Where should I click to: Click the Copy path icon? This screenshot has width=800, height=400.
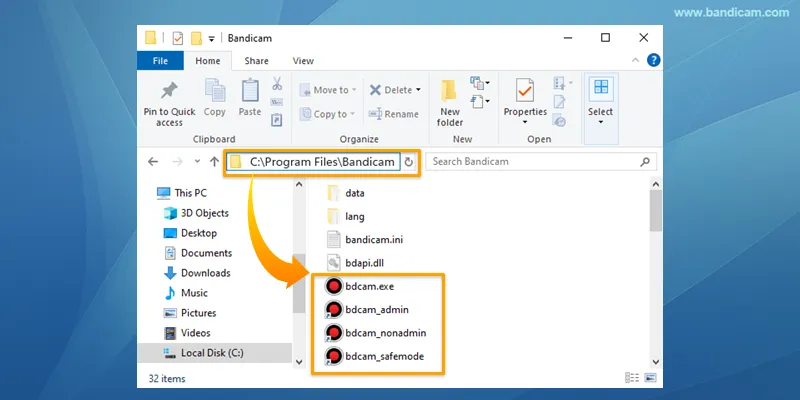[277, 102]
